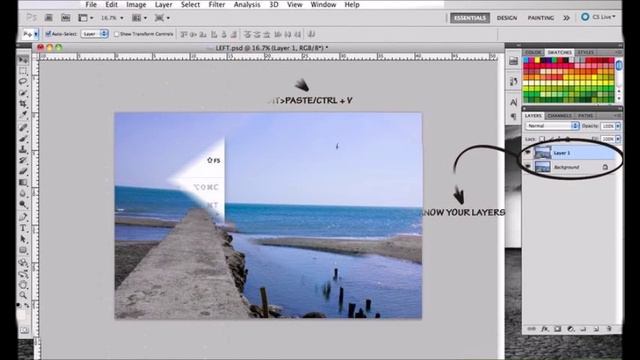Hide Layer 1 with its eye icon
This screenshot has width=640, height=360.
click(x=528, y=152)
